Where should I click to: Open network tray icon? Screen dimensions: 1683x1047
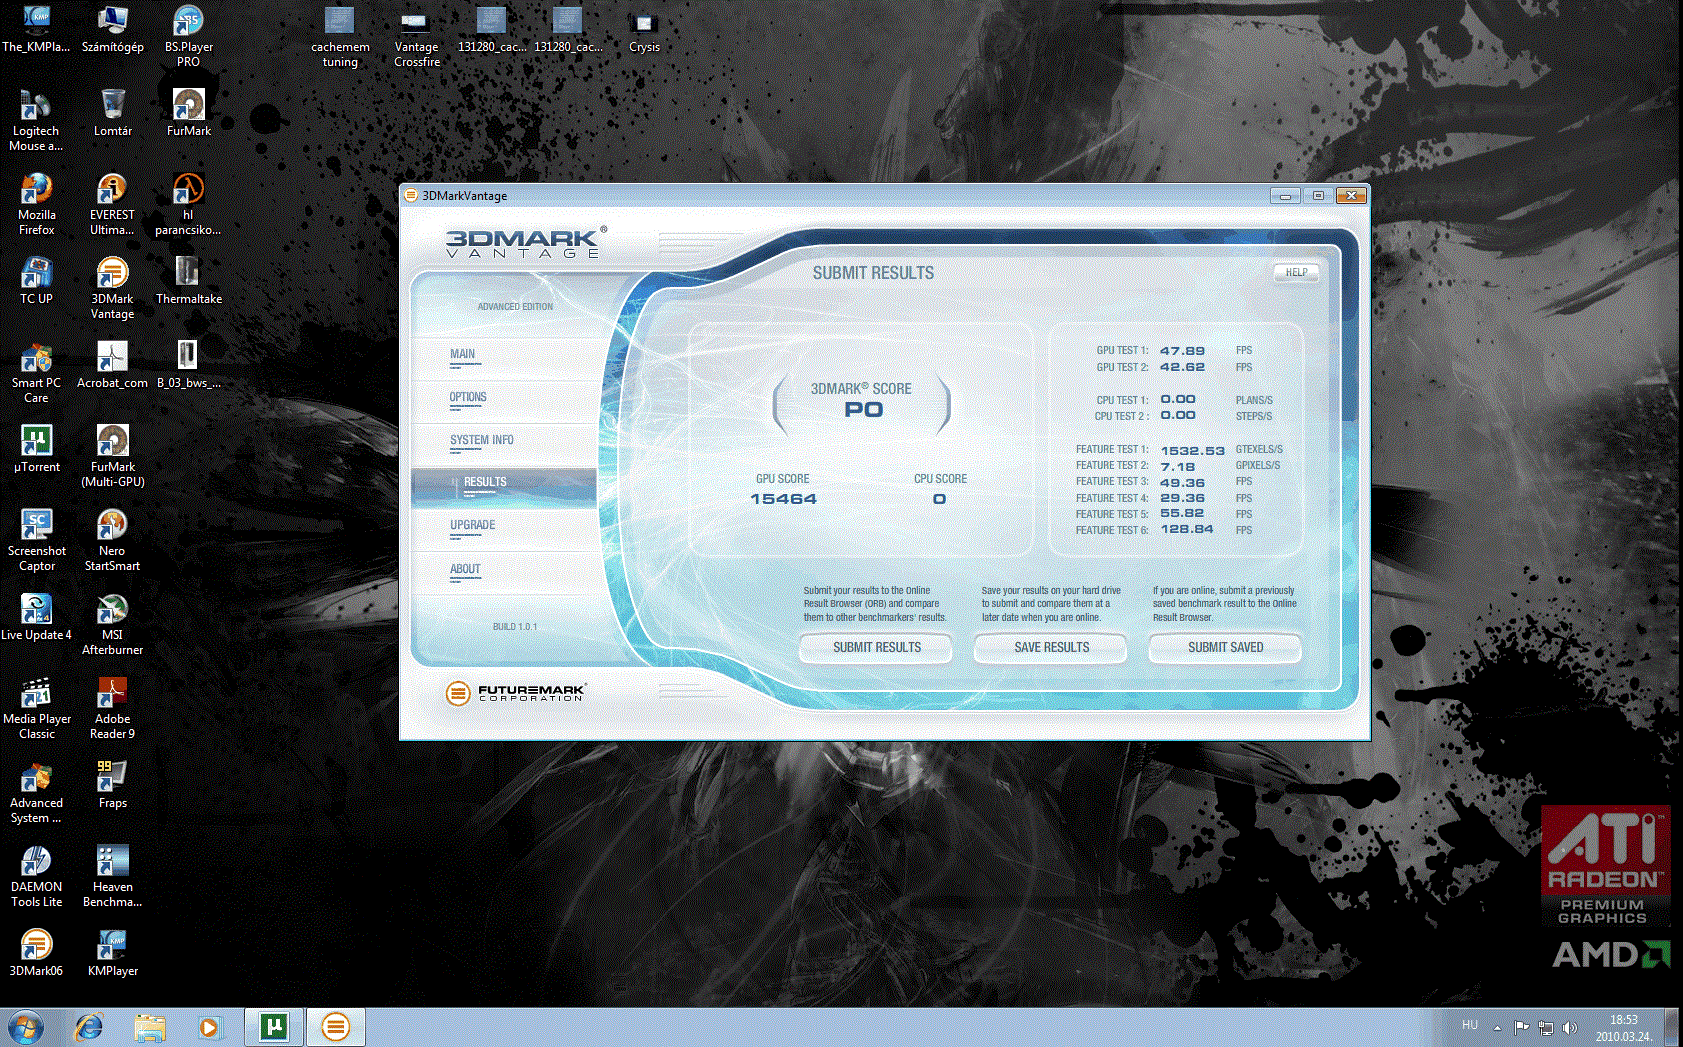pyautogui.click(x=1546, y=1028)
